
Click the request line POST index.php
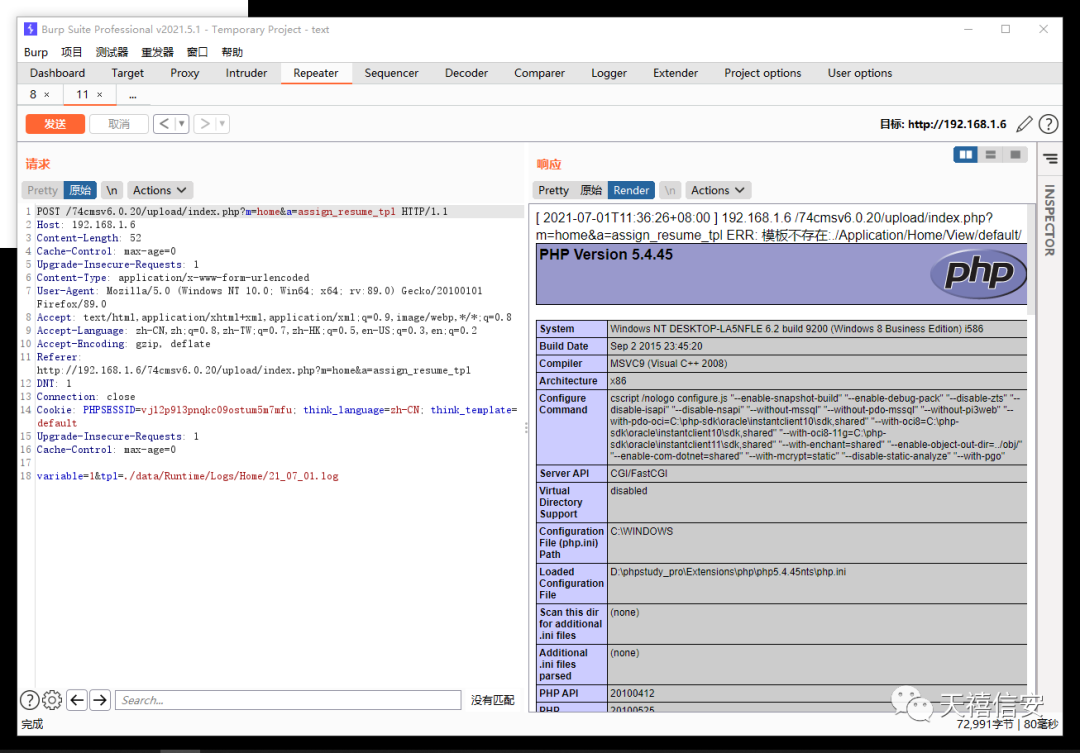pos(242,212)
